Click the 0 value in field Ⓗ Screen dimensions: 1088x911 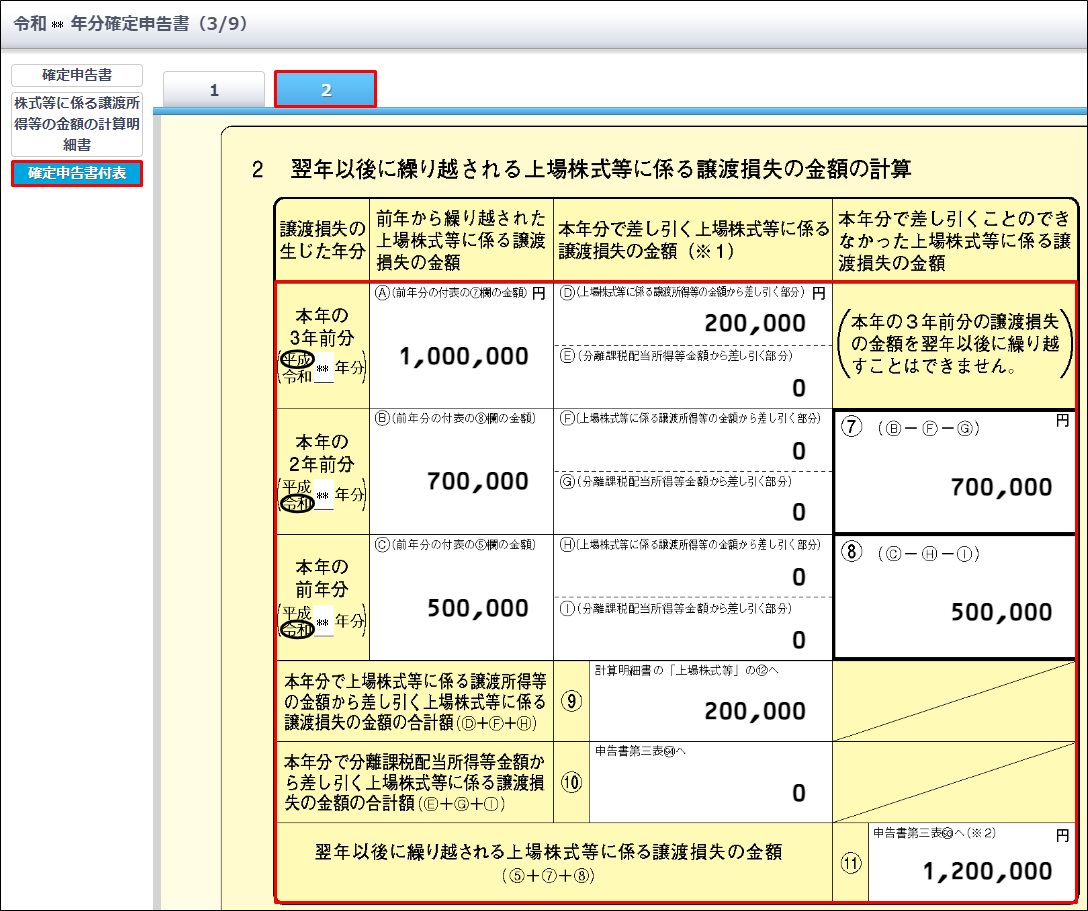click(x=799, y=577)
